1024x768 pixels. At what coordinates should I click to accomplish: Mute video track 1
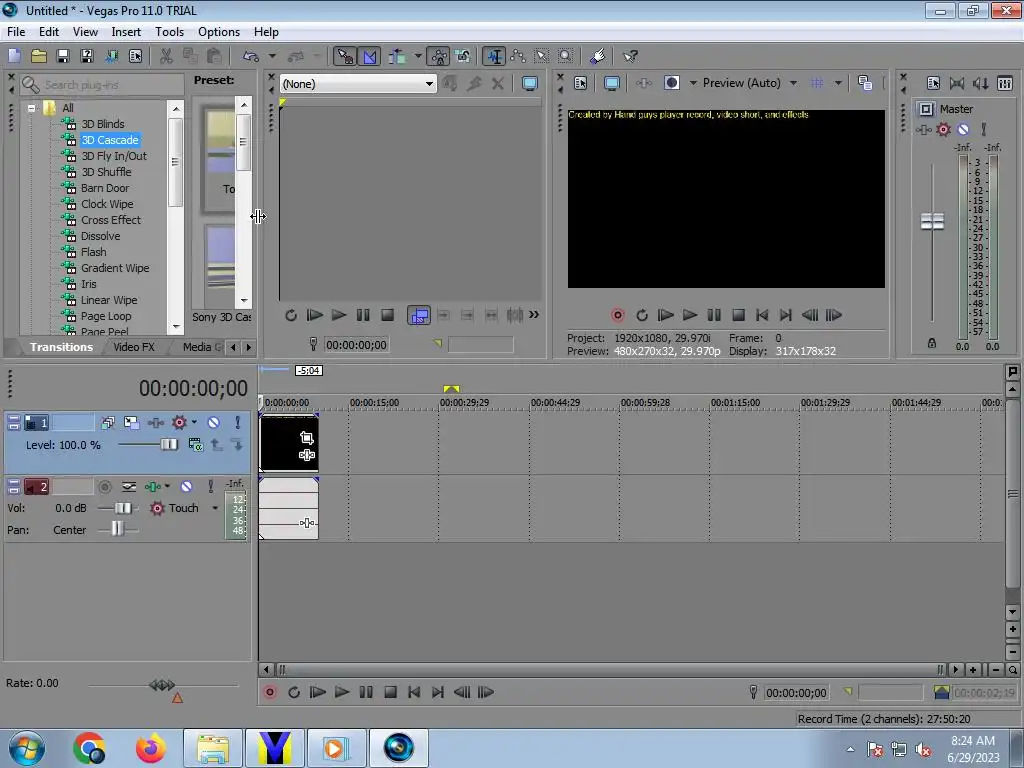pos(213,423)
